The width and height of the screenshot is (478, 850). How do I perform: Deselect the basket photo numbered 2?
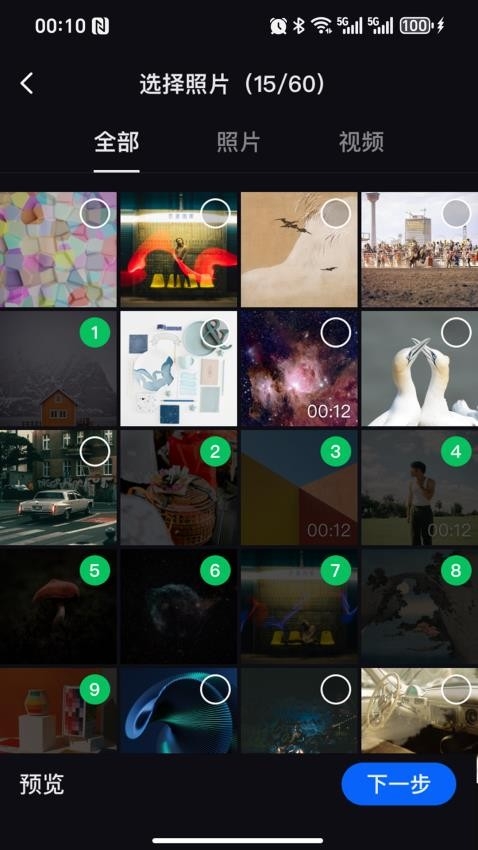(215, 452)
